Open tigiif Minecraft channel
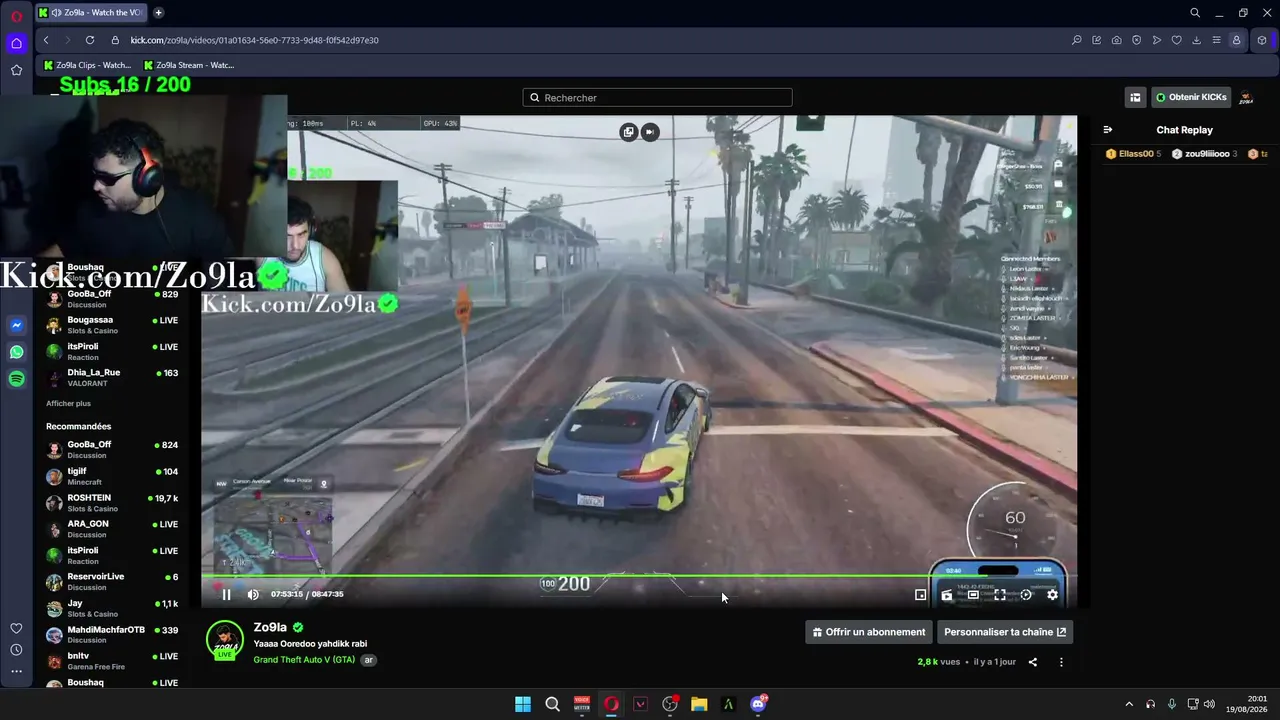This screenshot has width=1280, height=720. tap(112, 476)
